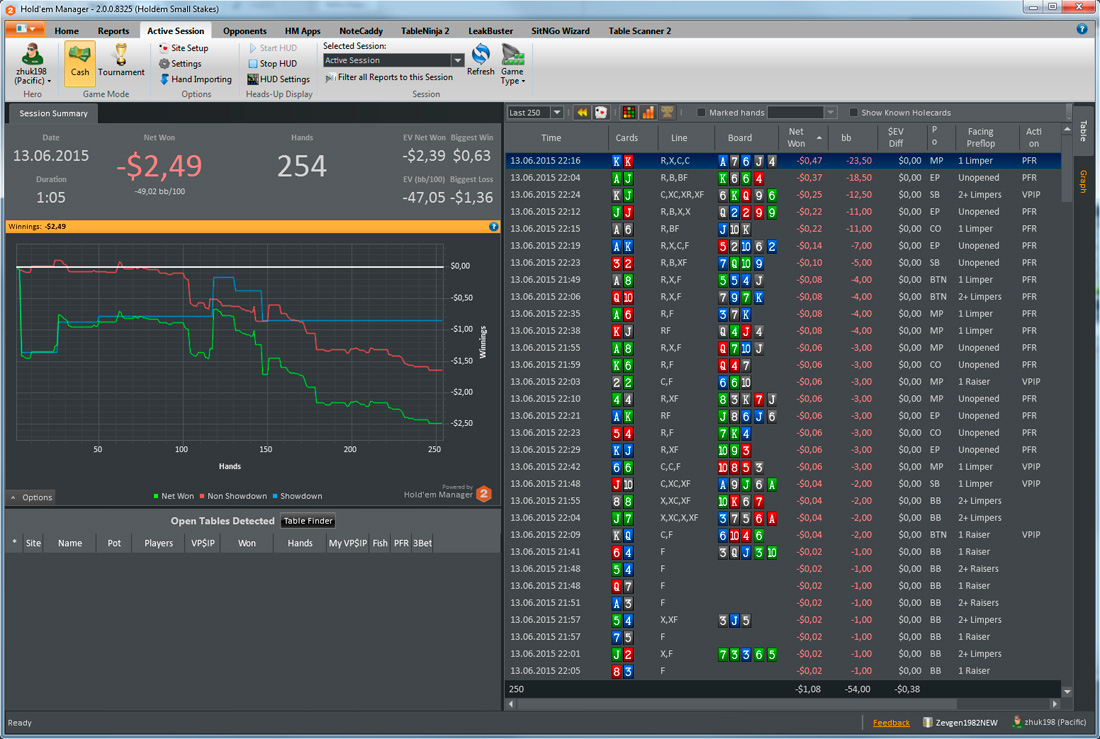1100x739 pixels.
Task: Click the horizontal scrollbar left arrow
Action: click(511, 704)
